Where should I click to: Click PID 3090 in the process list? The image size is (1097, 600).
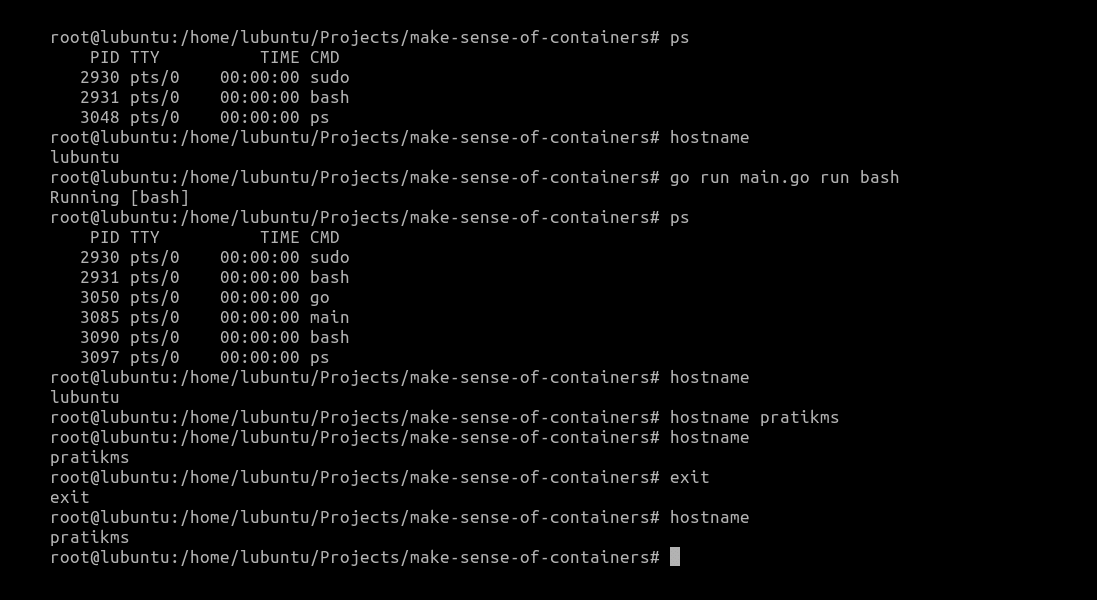pos(99,337)
